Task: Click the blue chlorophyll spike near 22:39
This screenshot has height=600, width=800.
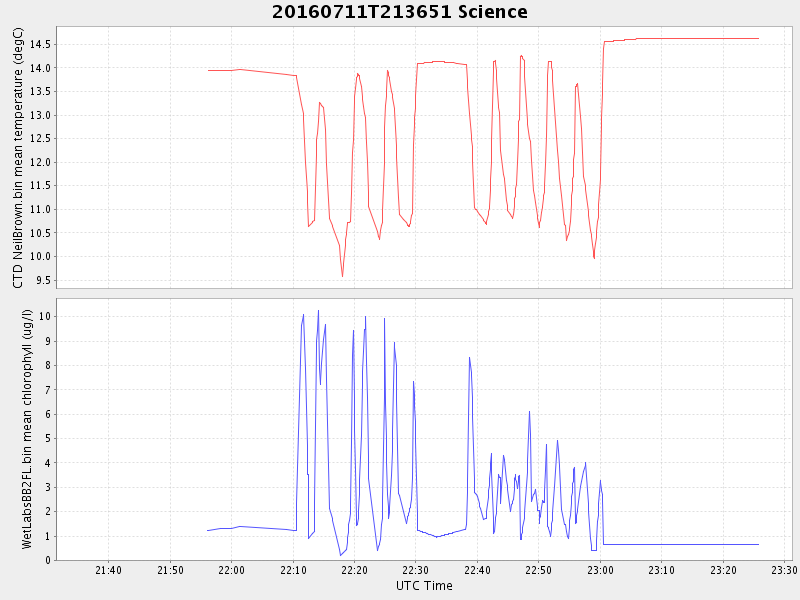Action: click(x=469, y=358)
